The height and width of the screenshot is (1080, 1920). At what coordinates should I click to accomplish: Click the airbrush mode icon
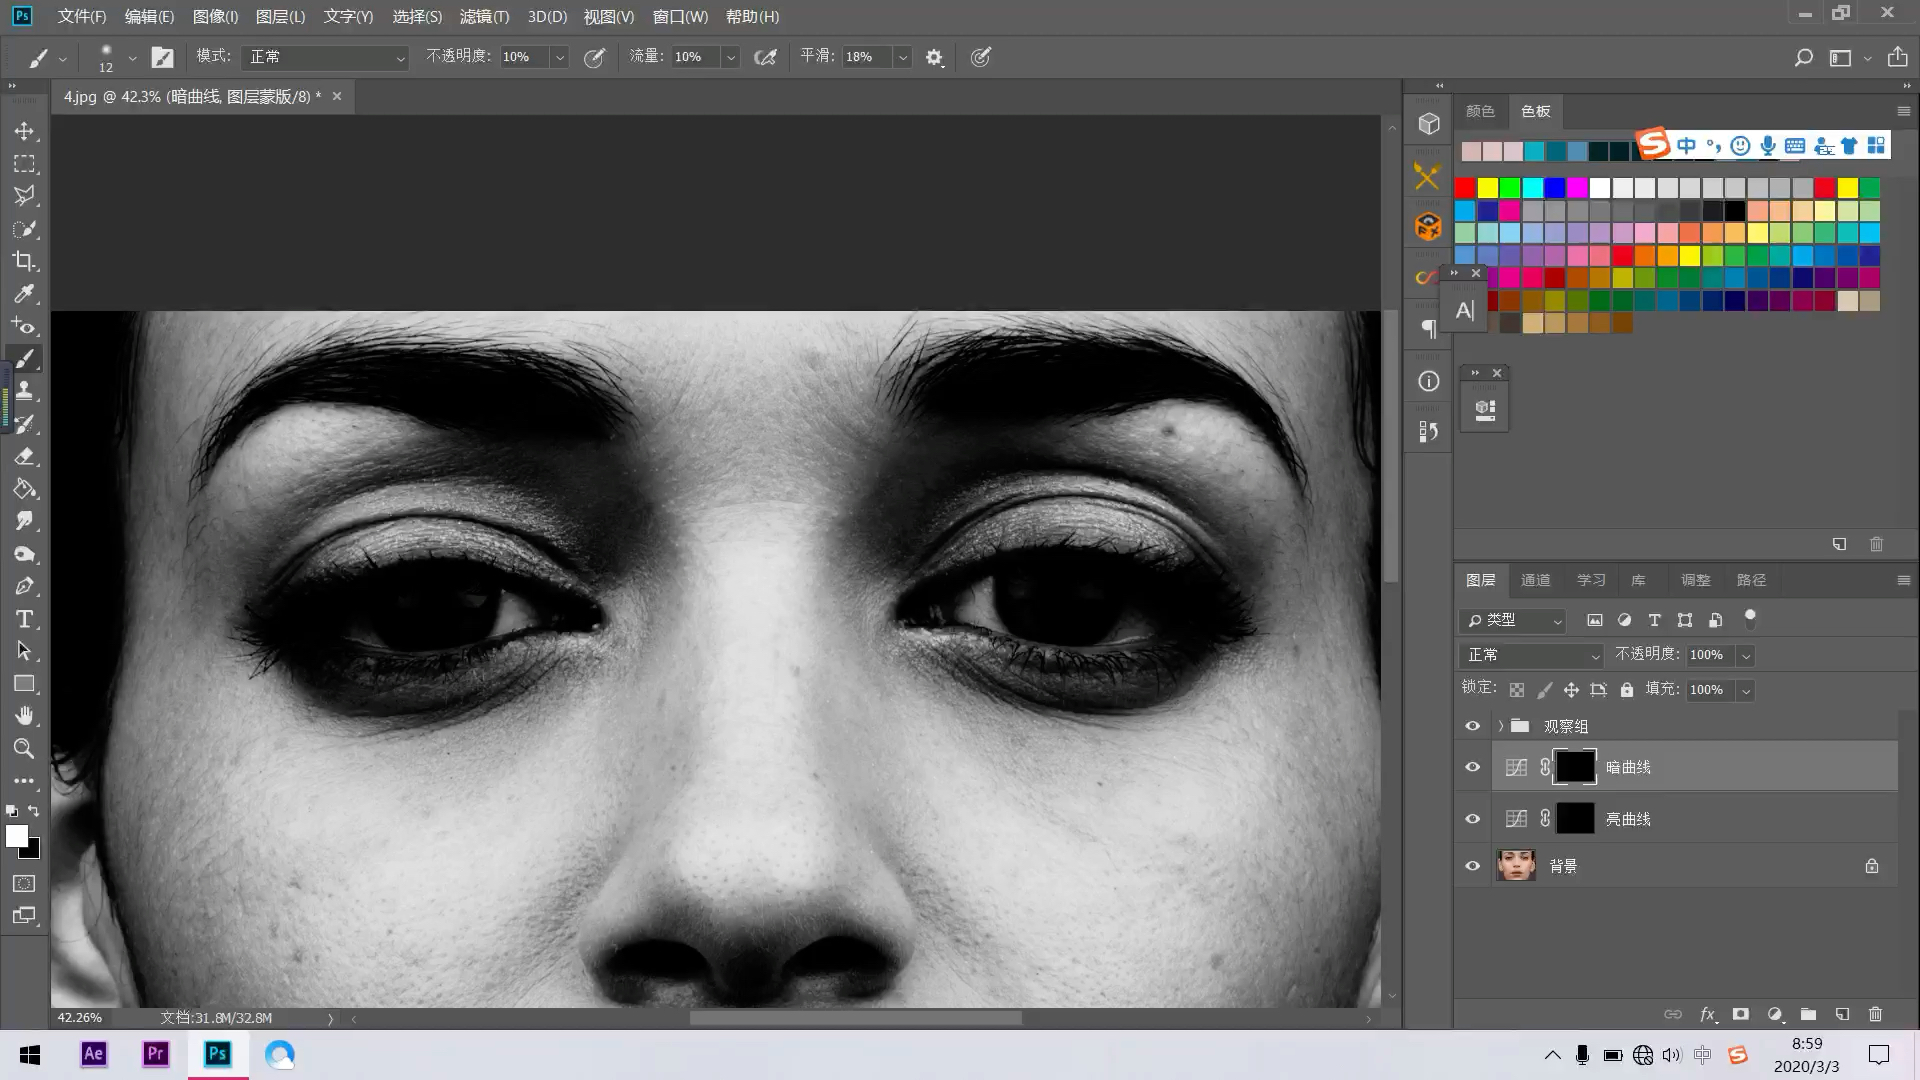[x=765, y=57]
